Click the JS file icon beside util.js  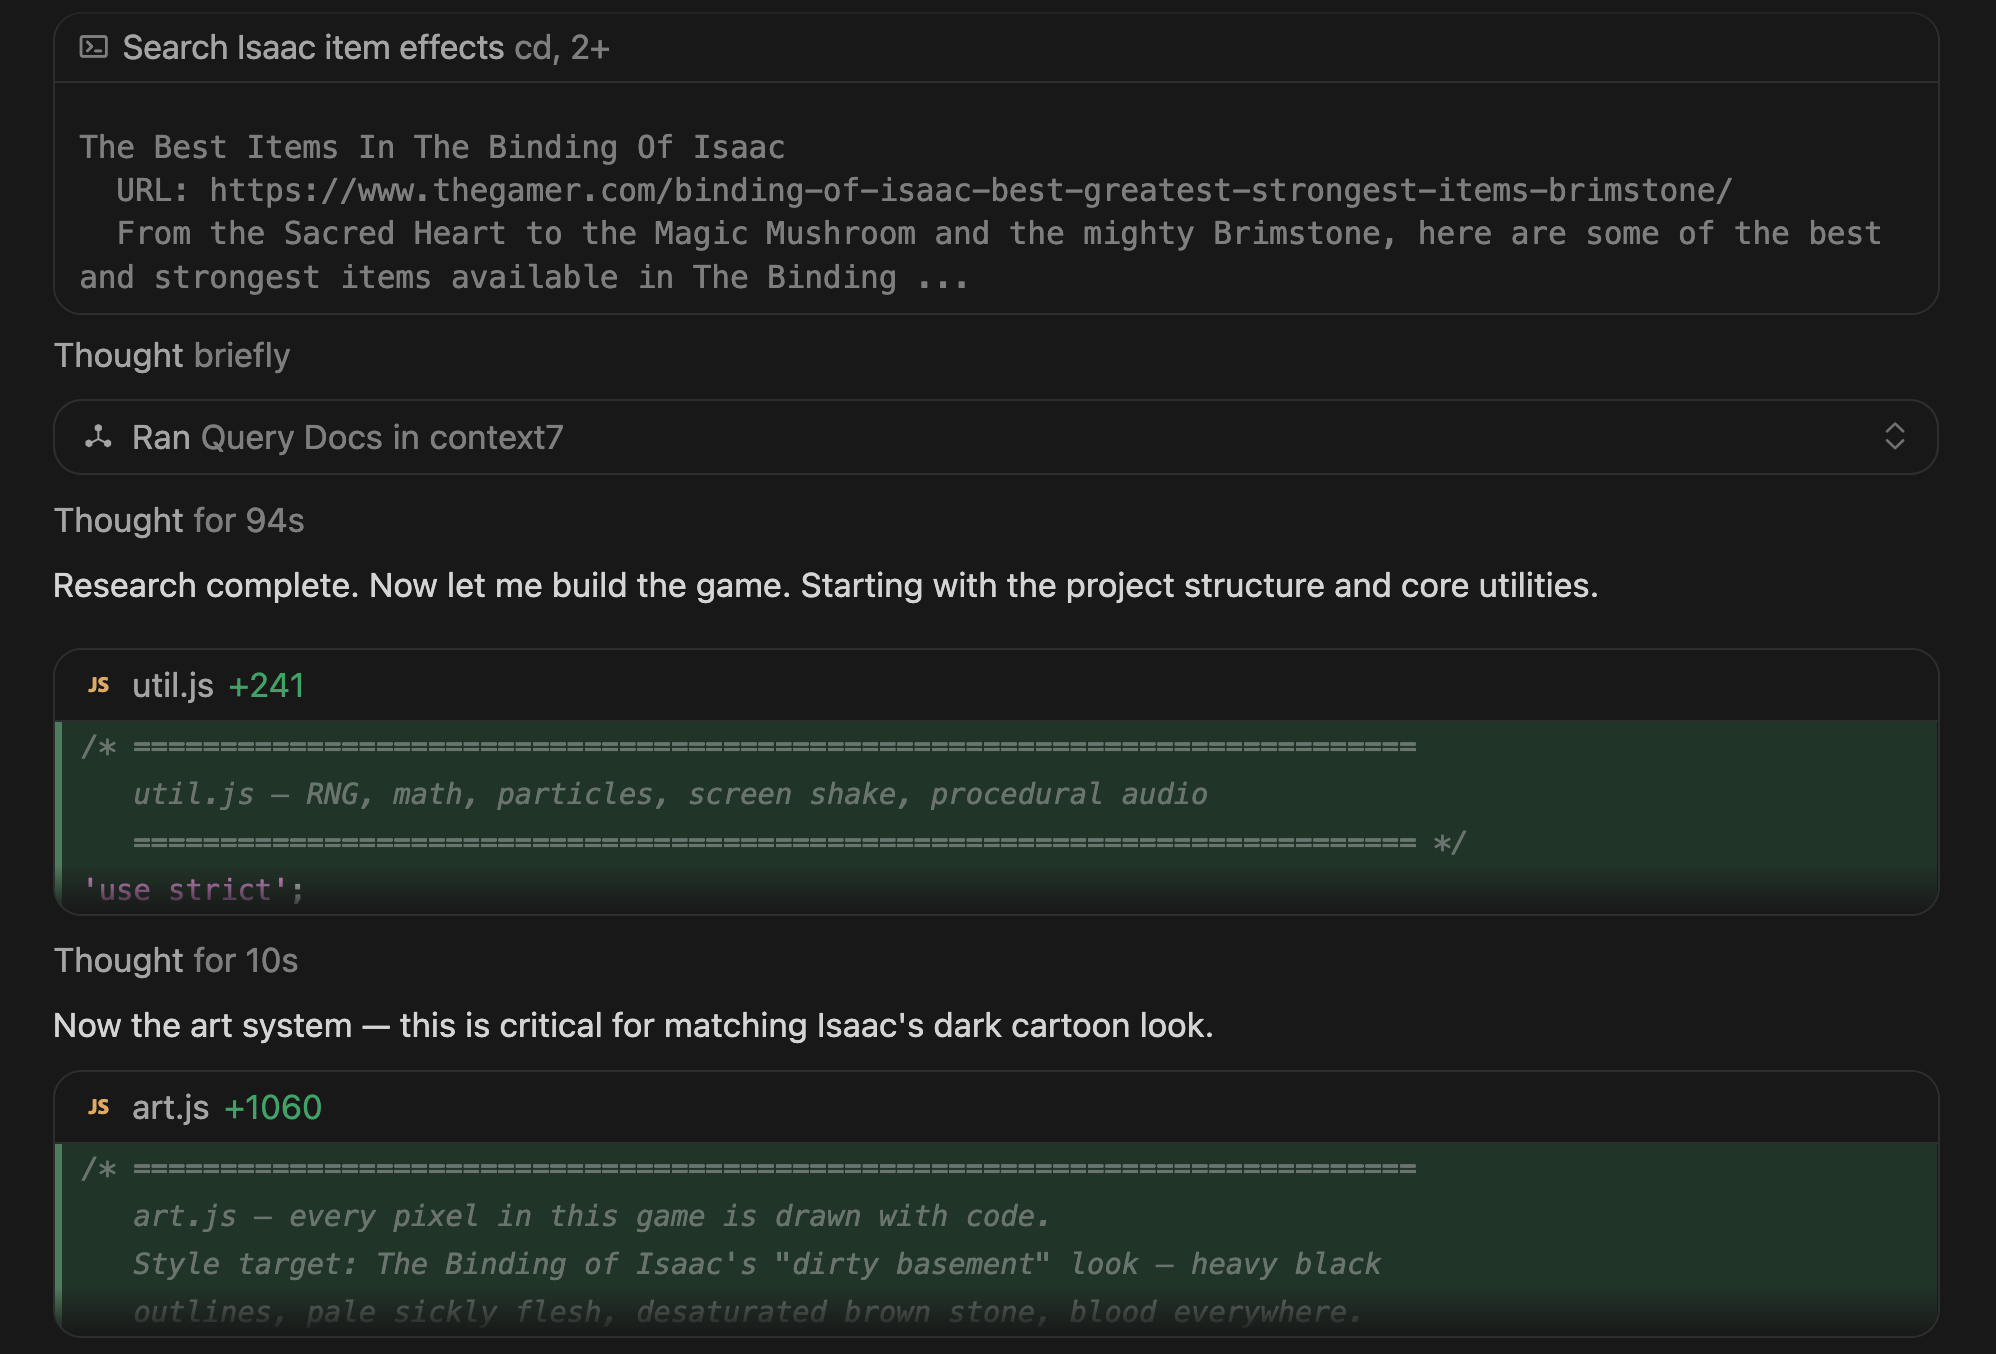tap(98, 685)
